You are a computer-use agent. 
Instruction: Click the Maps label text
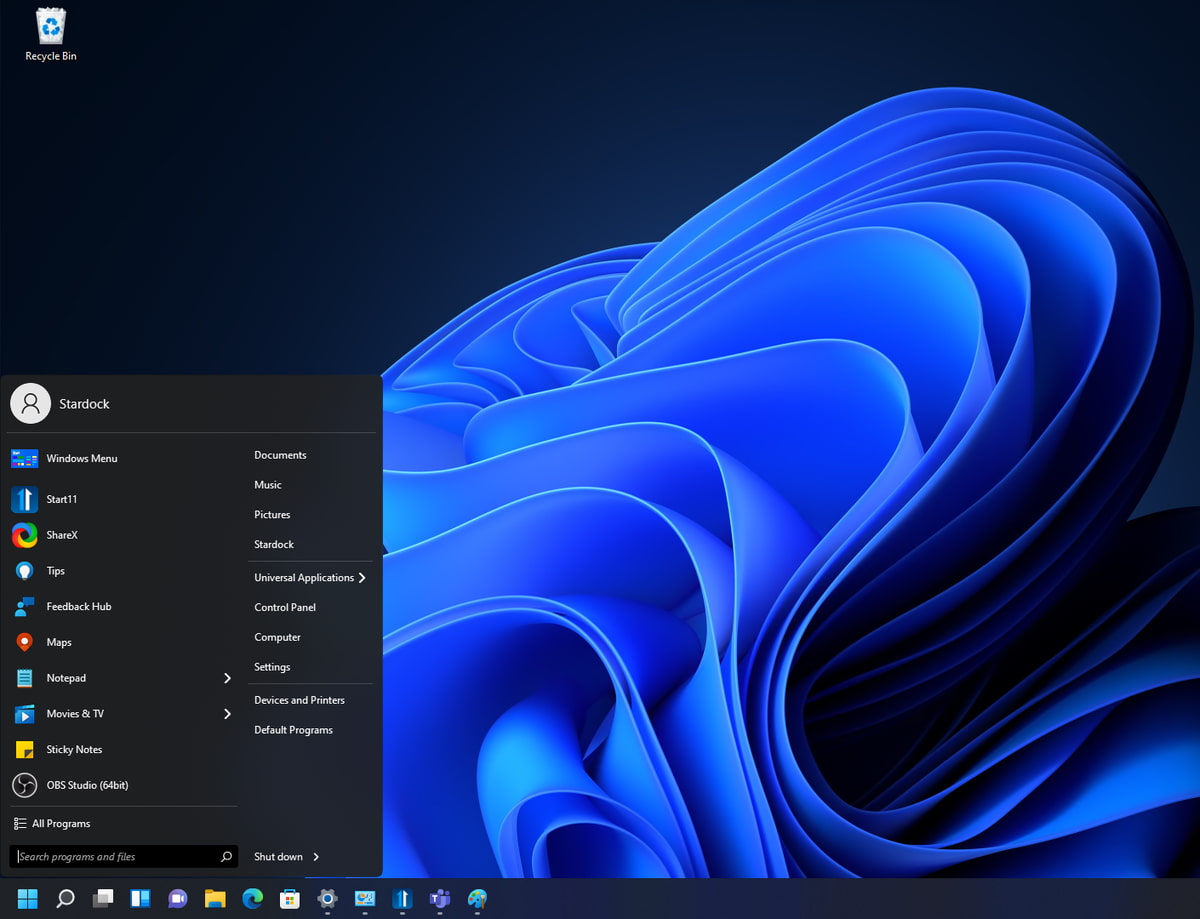pos(59,642)
